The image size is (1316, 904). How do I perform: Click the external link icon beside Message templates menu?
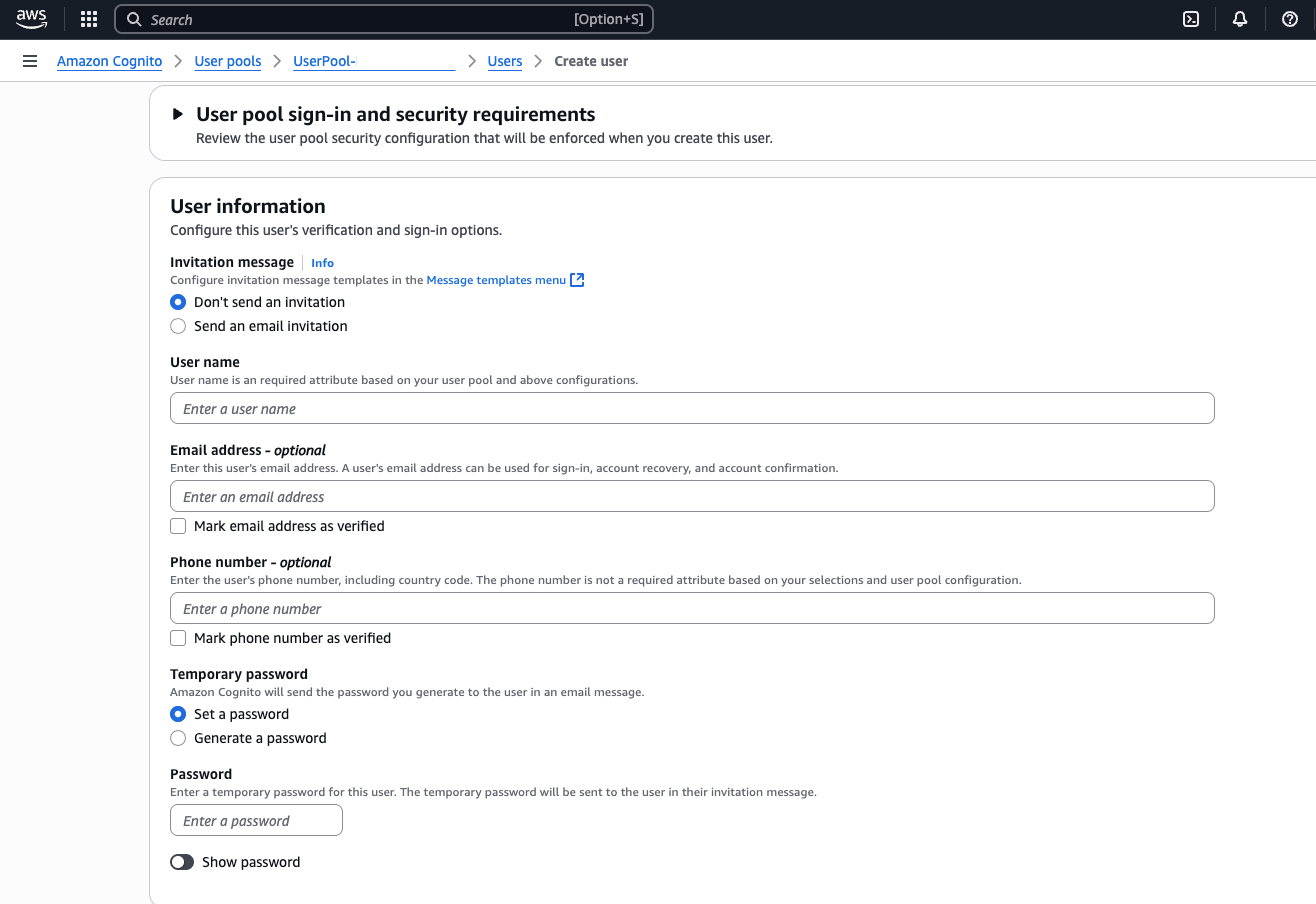pos(577,280)
